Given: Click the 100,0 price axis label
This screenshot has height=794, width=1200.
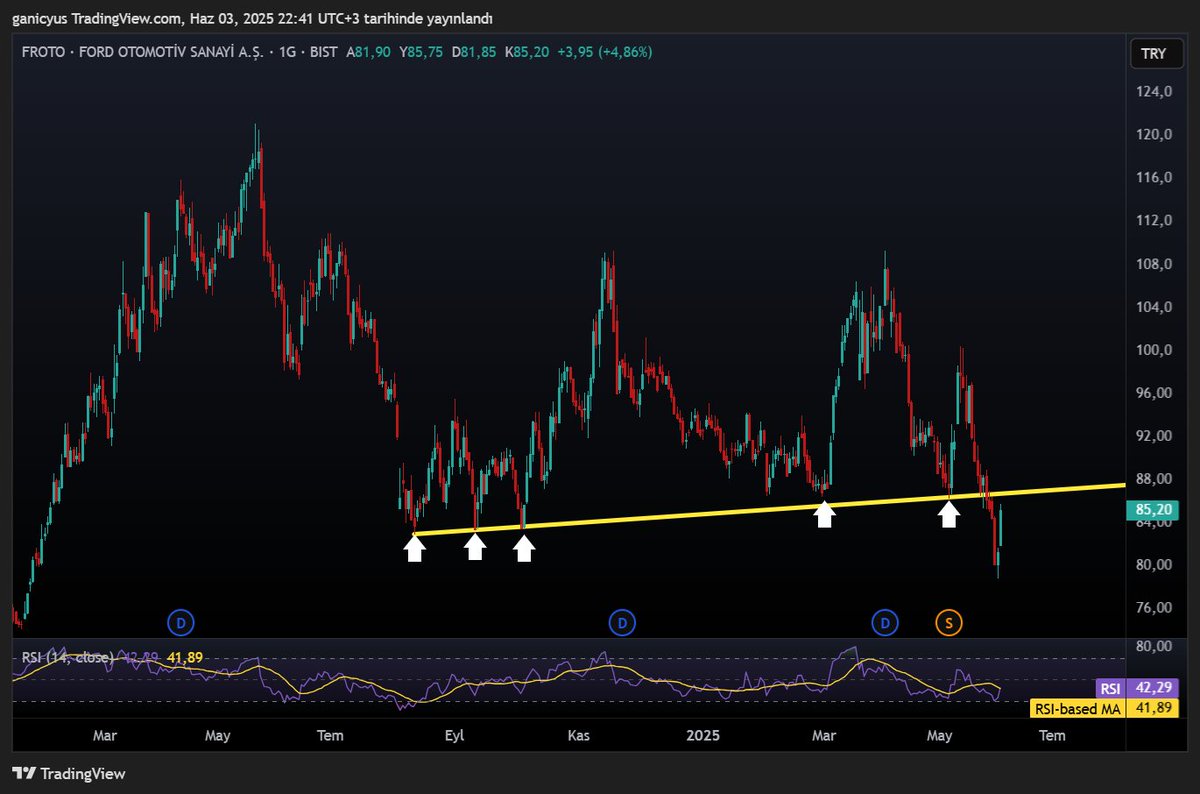Looking at the screenshot, I should click(1154, 350).
